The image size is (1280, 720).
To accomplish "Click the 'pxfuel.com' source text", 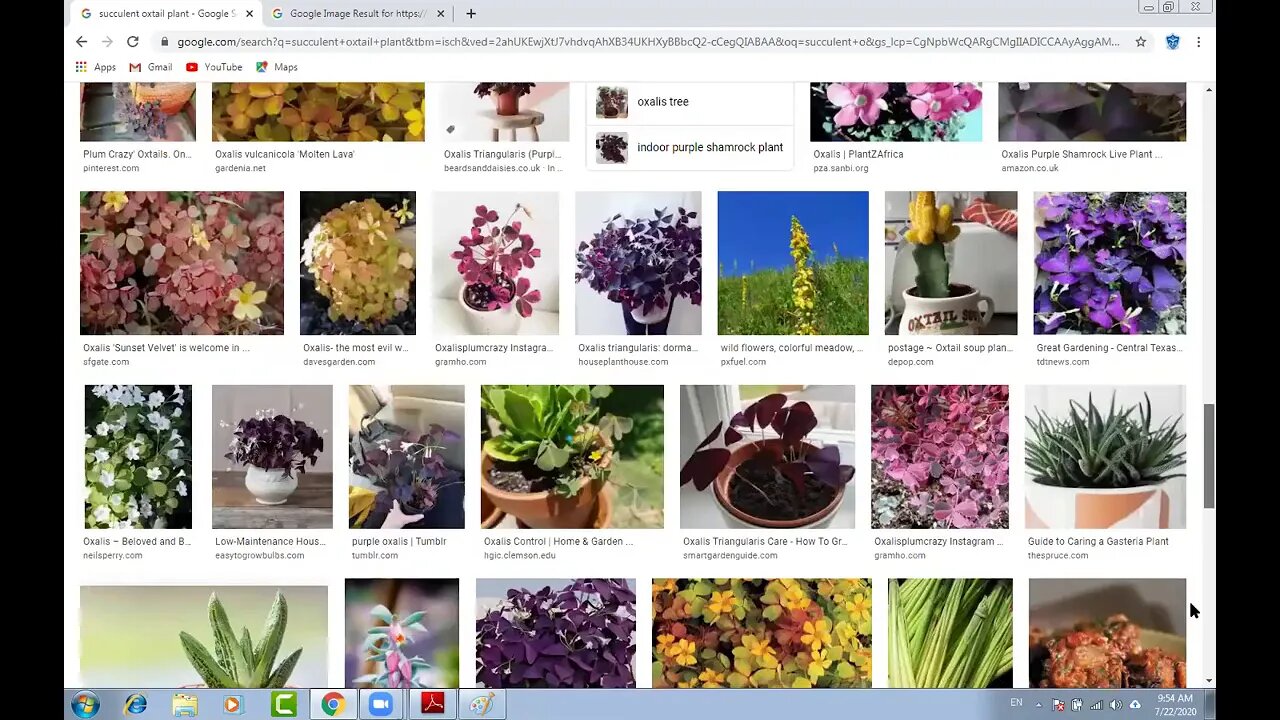I will pos(743,362).
